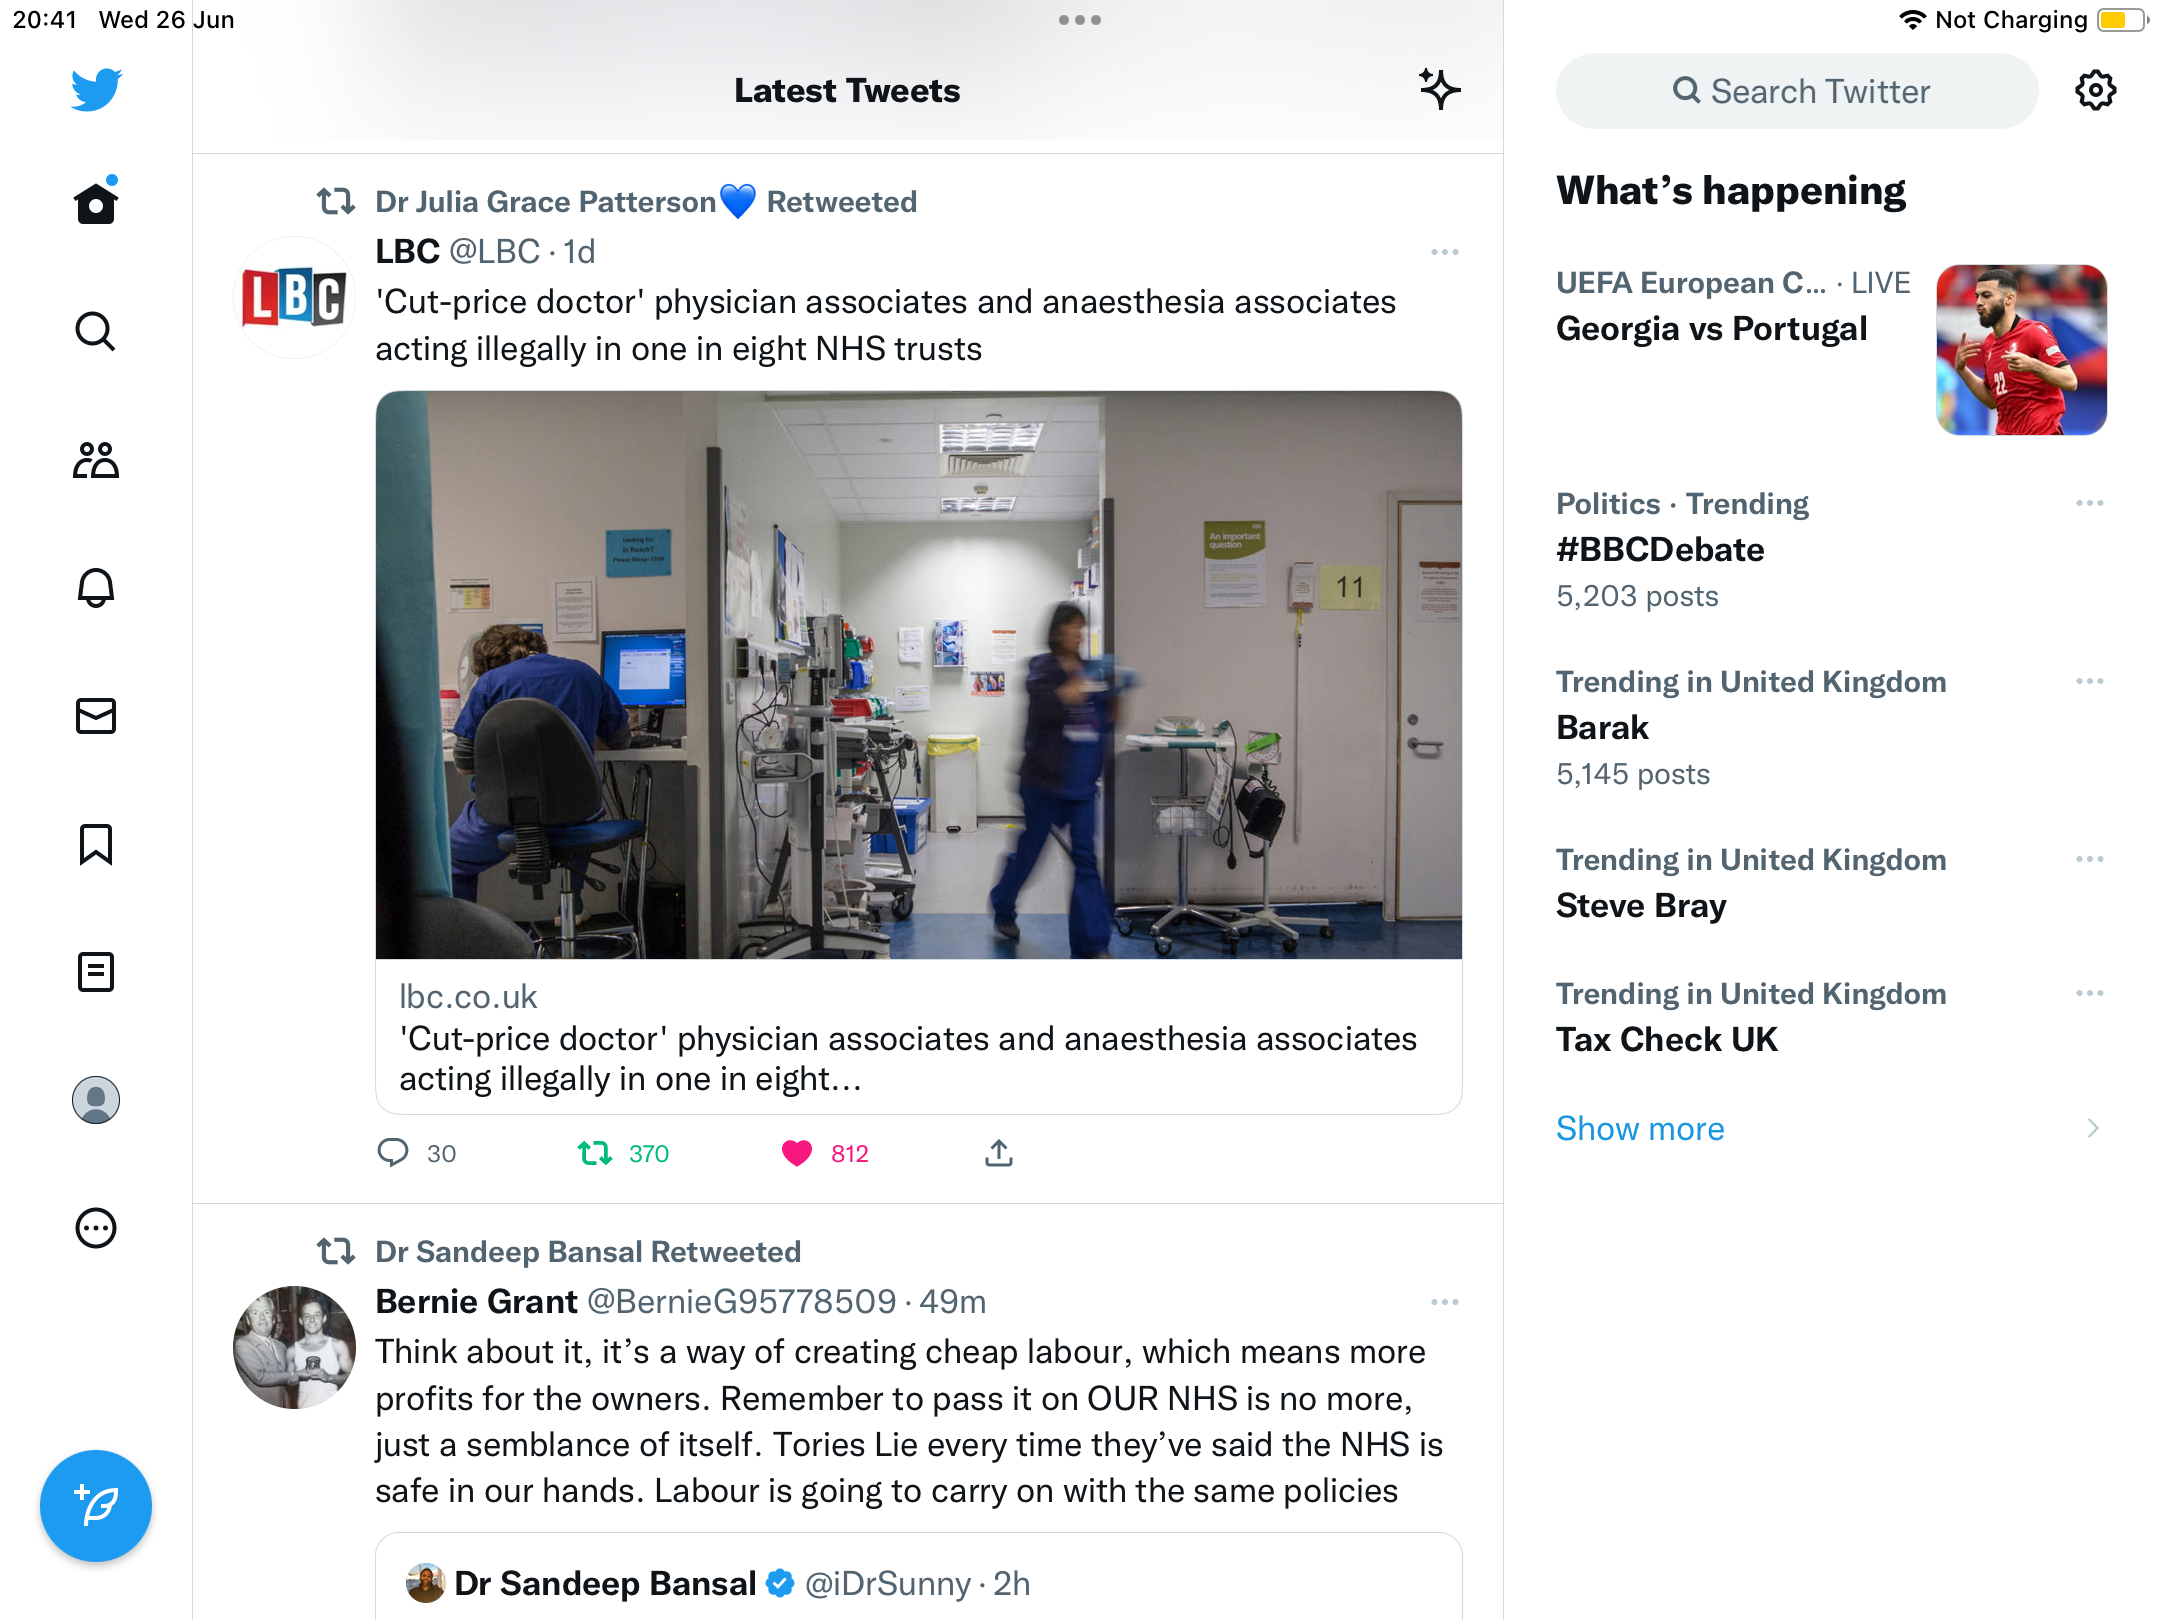Screen dimensions: 2160x1620
Task: Open the Explore search sidebar icon
Action: [96, 331]
